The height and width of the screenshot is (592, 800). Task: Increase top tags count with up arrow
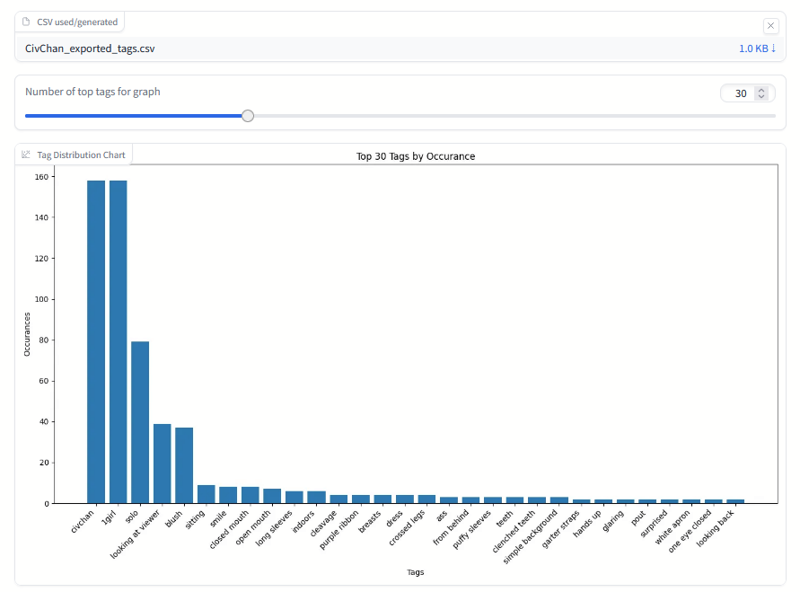[761, 90]
